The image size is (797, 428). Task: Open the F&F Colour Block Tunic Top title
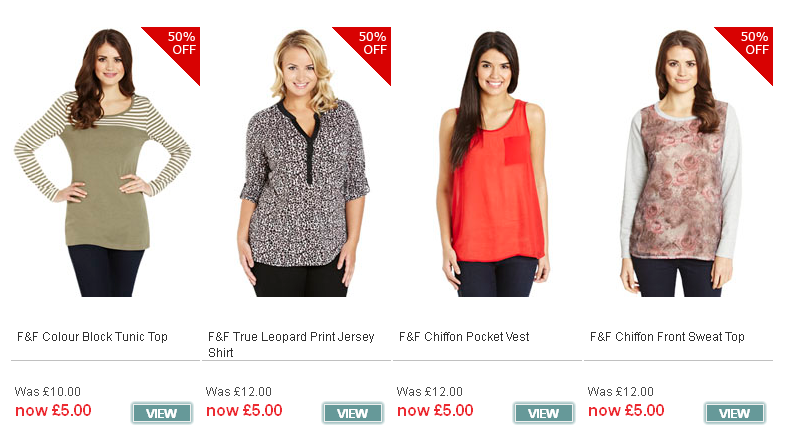[92, 337]
